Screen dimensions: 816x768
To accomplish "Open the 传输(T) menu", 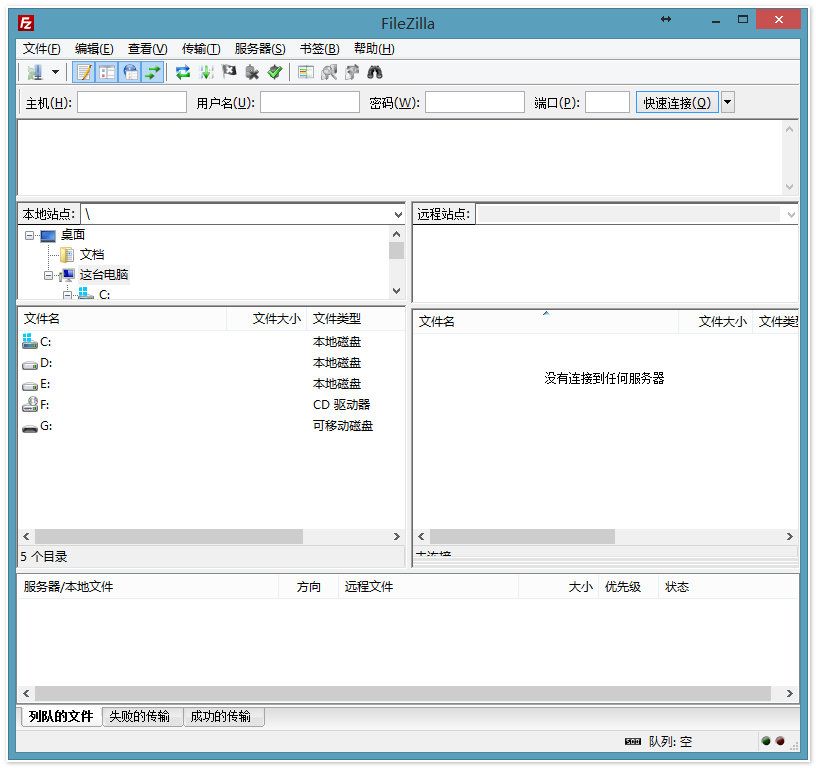I will point(200,47).
